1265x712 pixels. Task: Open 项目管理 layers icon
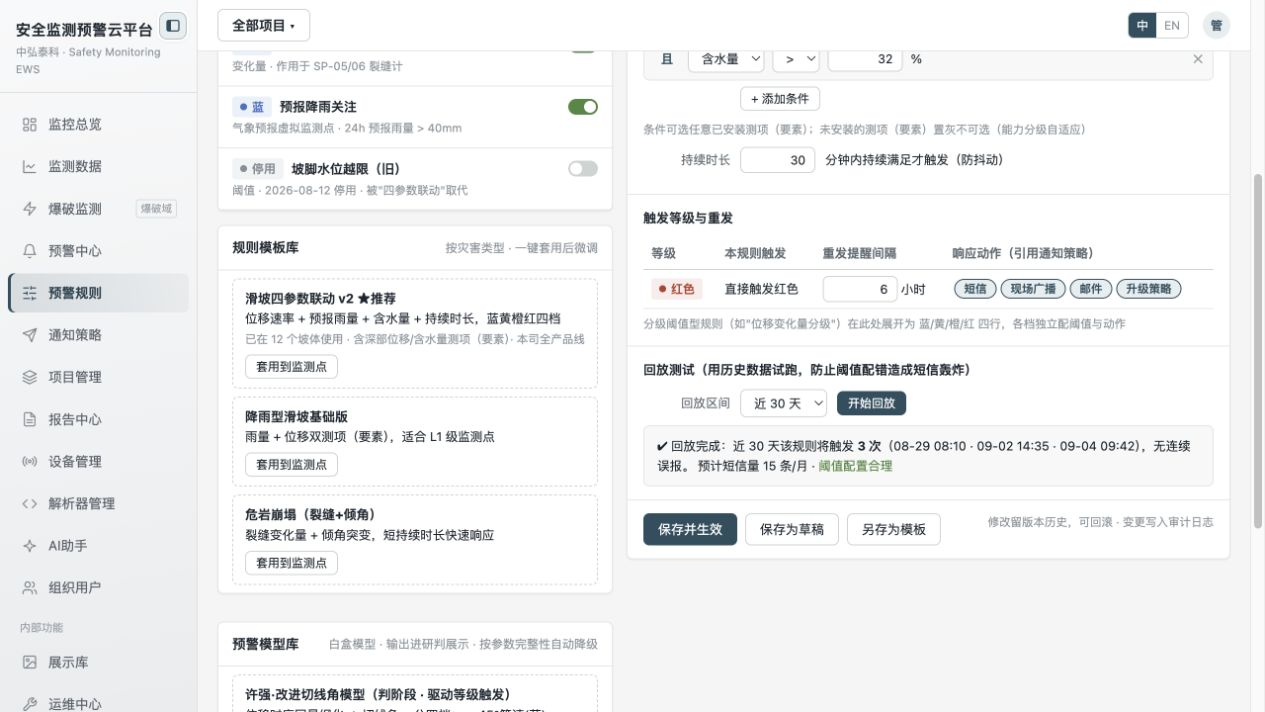point(30,377)
